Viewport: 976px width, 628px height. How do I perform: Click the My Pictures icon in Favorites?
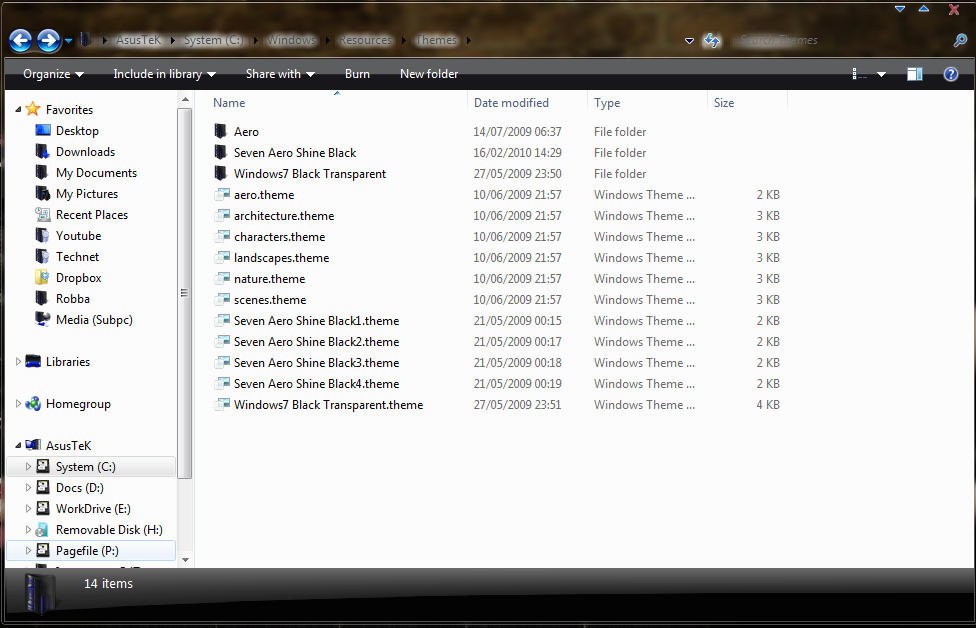(x=42, y=194)
